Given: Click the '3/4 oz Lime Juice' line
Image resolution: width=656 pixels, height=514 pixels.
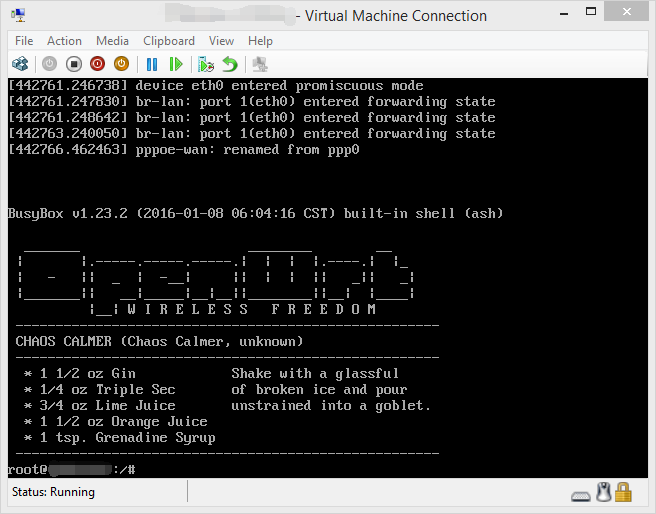Looking at the screenshot, I should [x=100, y=405].
